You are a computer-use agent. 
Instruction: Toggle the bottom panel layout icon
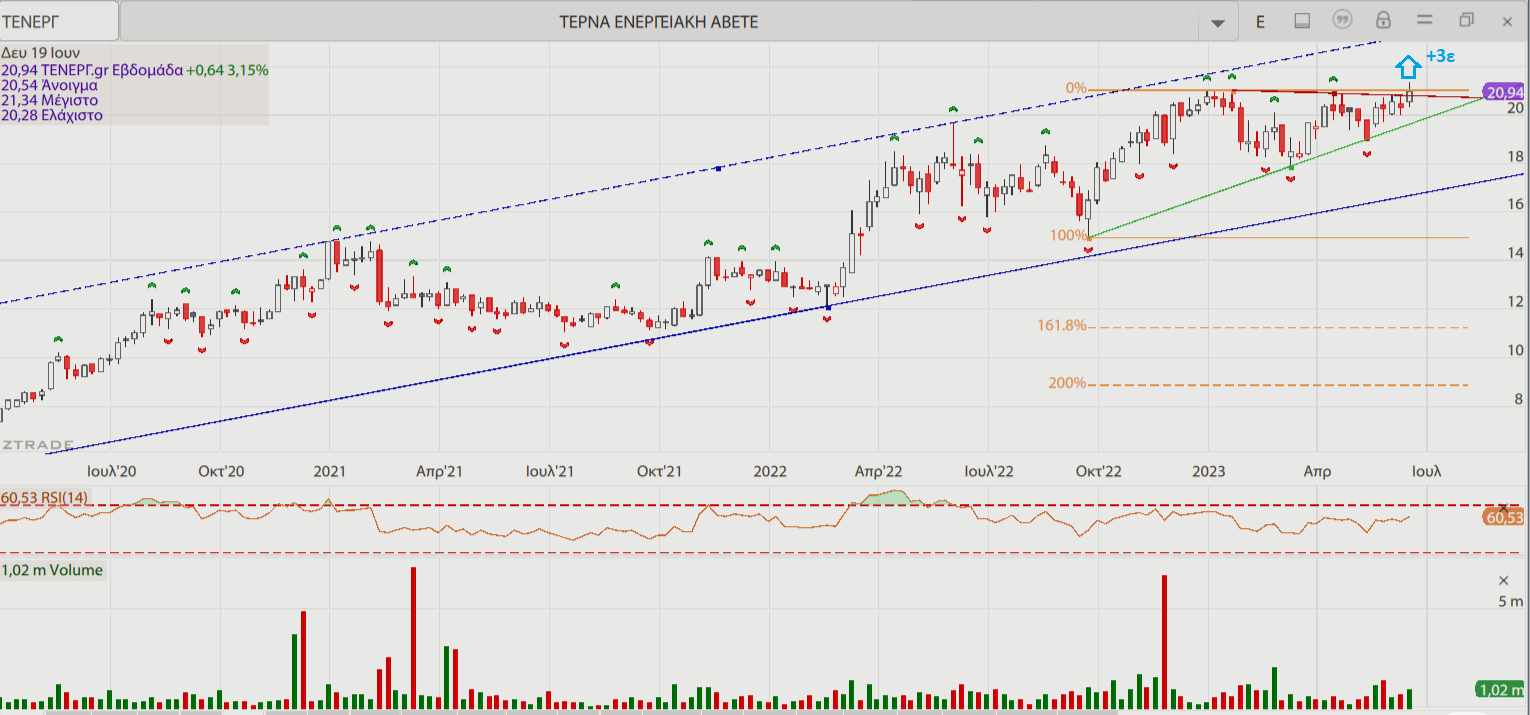point(1302,21)
